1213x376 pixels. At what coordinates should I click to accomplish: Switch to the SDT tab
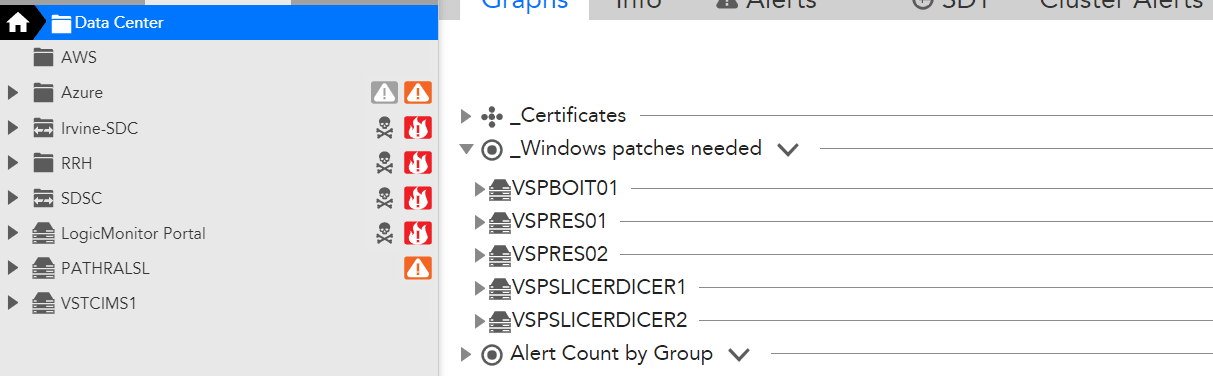[x=950, y=5]
